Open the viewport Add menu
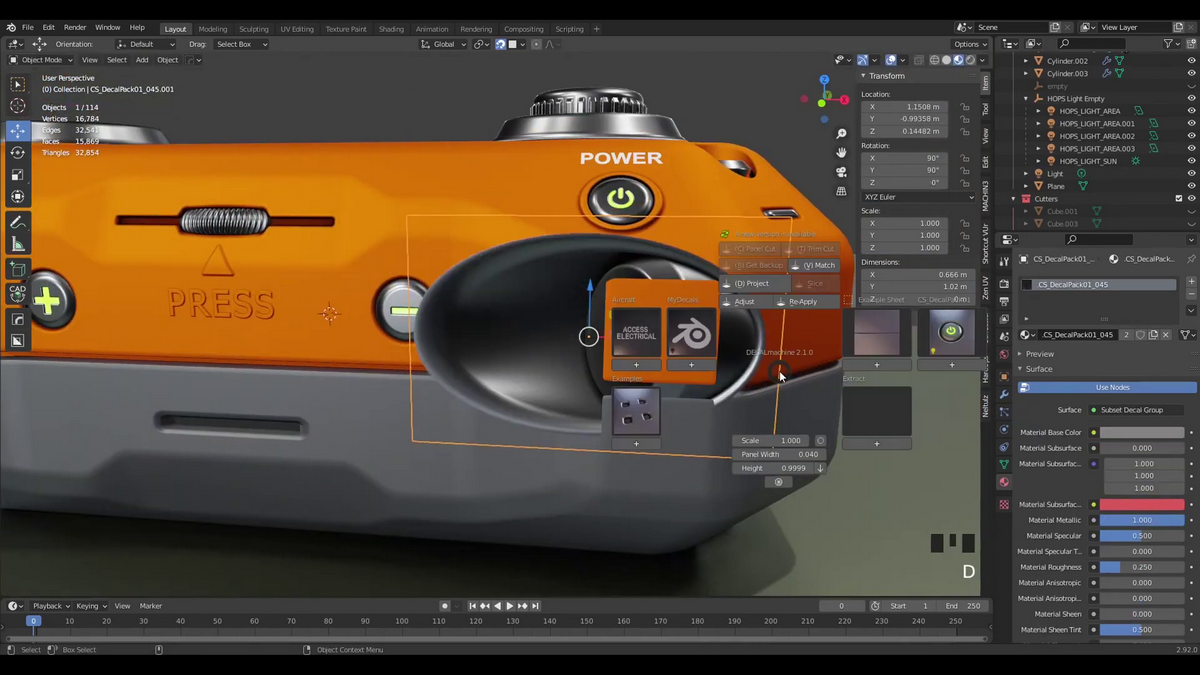 point(142,60)
